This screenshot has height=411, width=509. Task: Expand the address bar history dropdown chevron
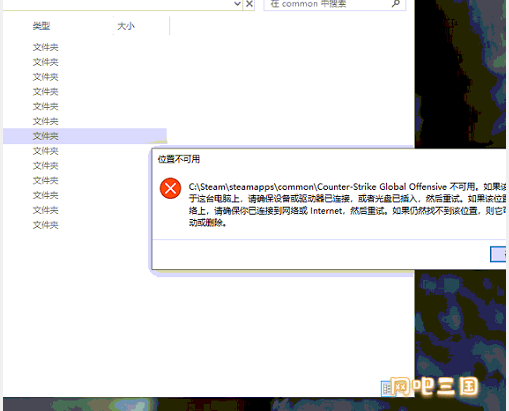point(237,4)
